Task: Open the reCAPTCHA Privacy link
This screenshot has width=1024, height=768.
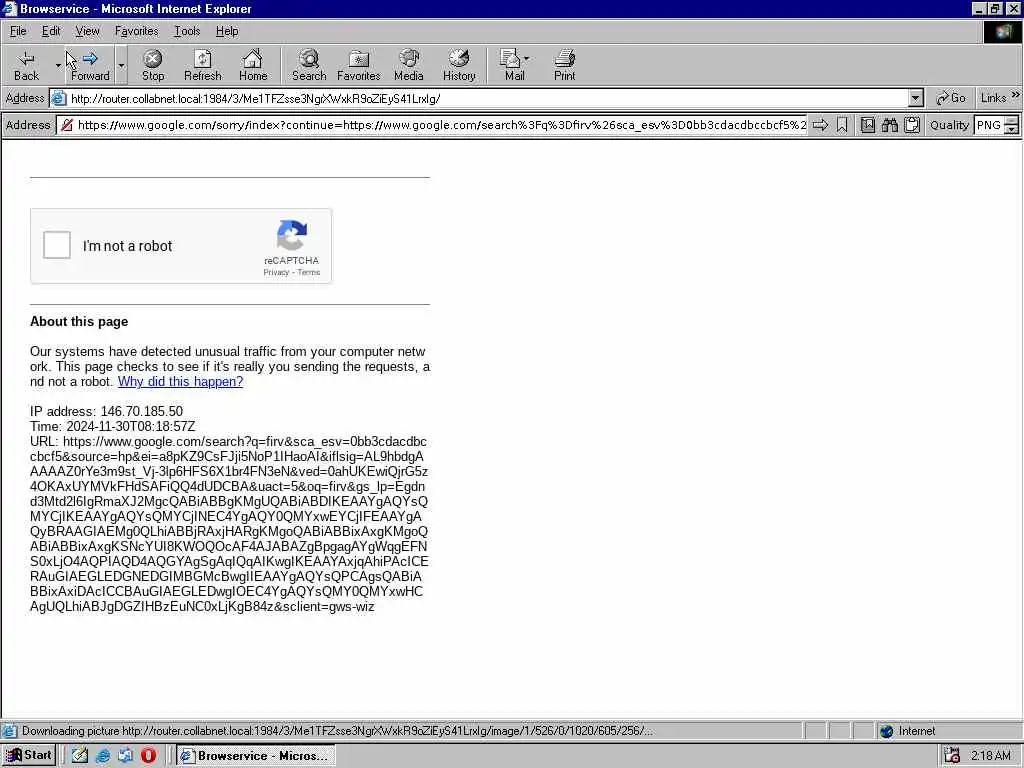Action: click(x=276, y=272)
